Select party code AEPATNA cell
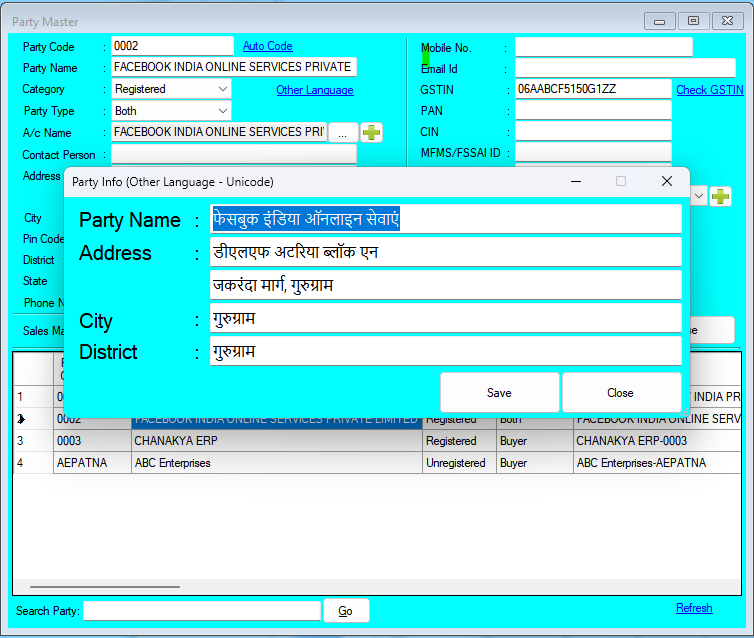754x638 pixels. 92,463
